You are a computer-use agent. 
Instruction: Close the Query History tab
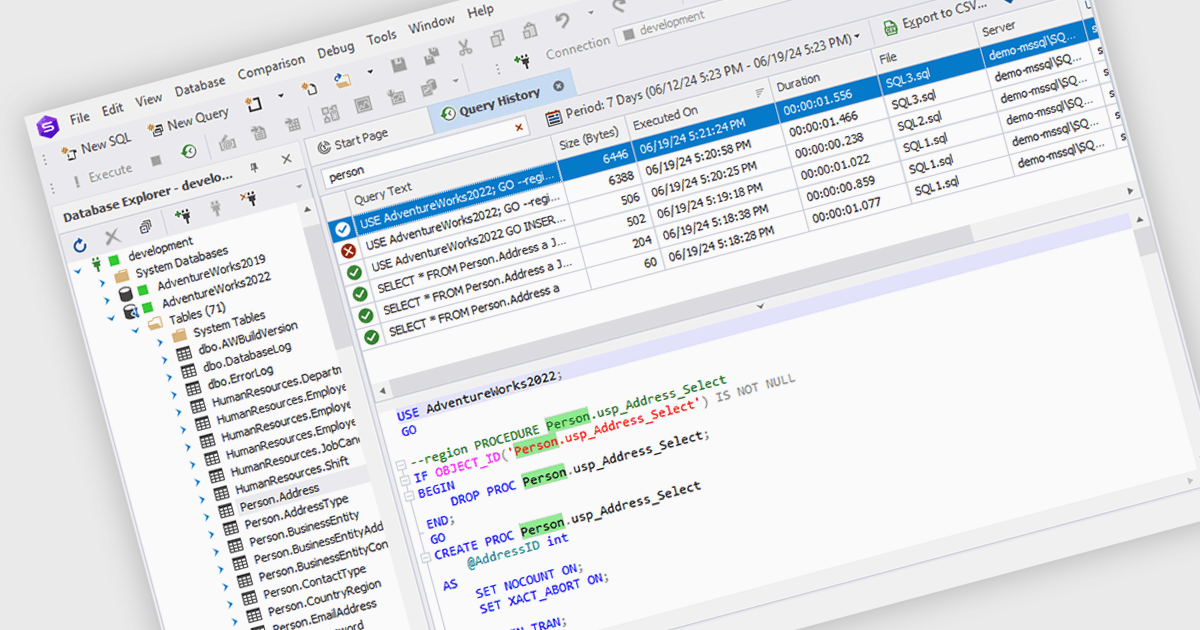coord(558,85)
